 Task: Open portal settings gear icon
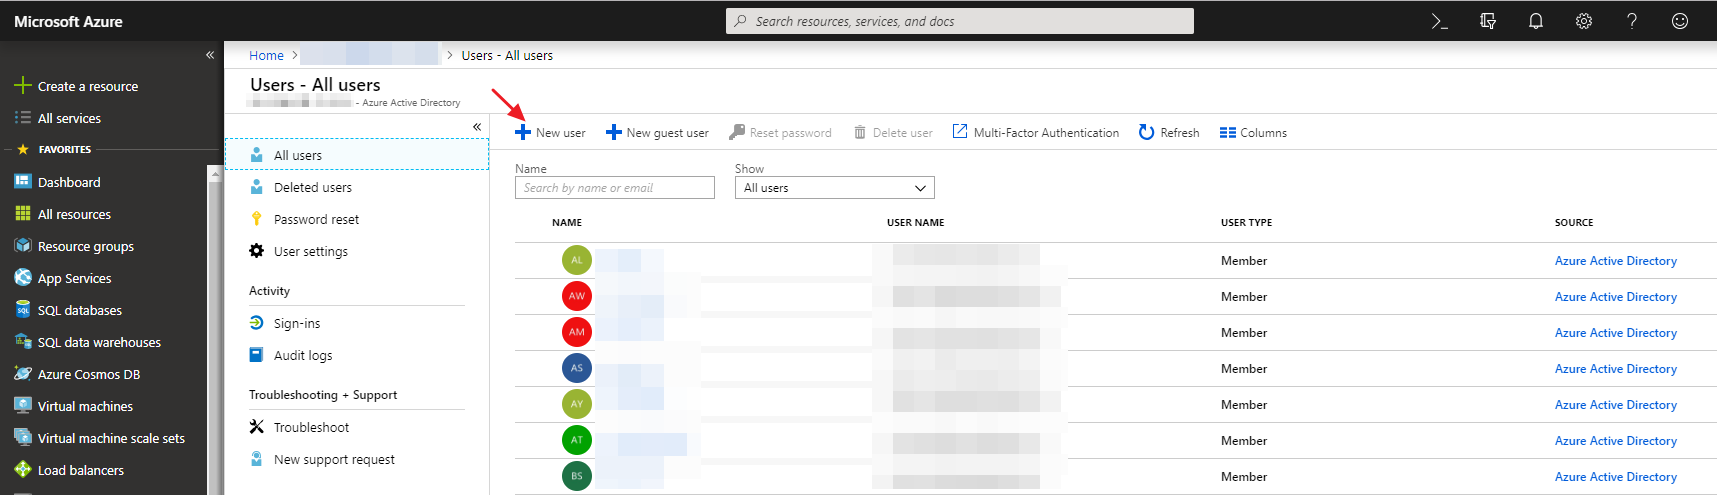1583,21
